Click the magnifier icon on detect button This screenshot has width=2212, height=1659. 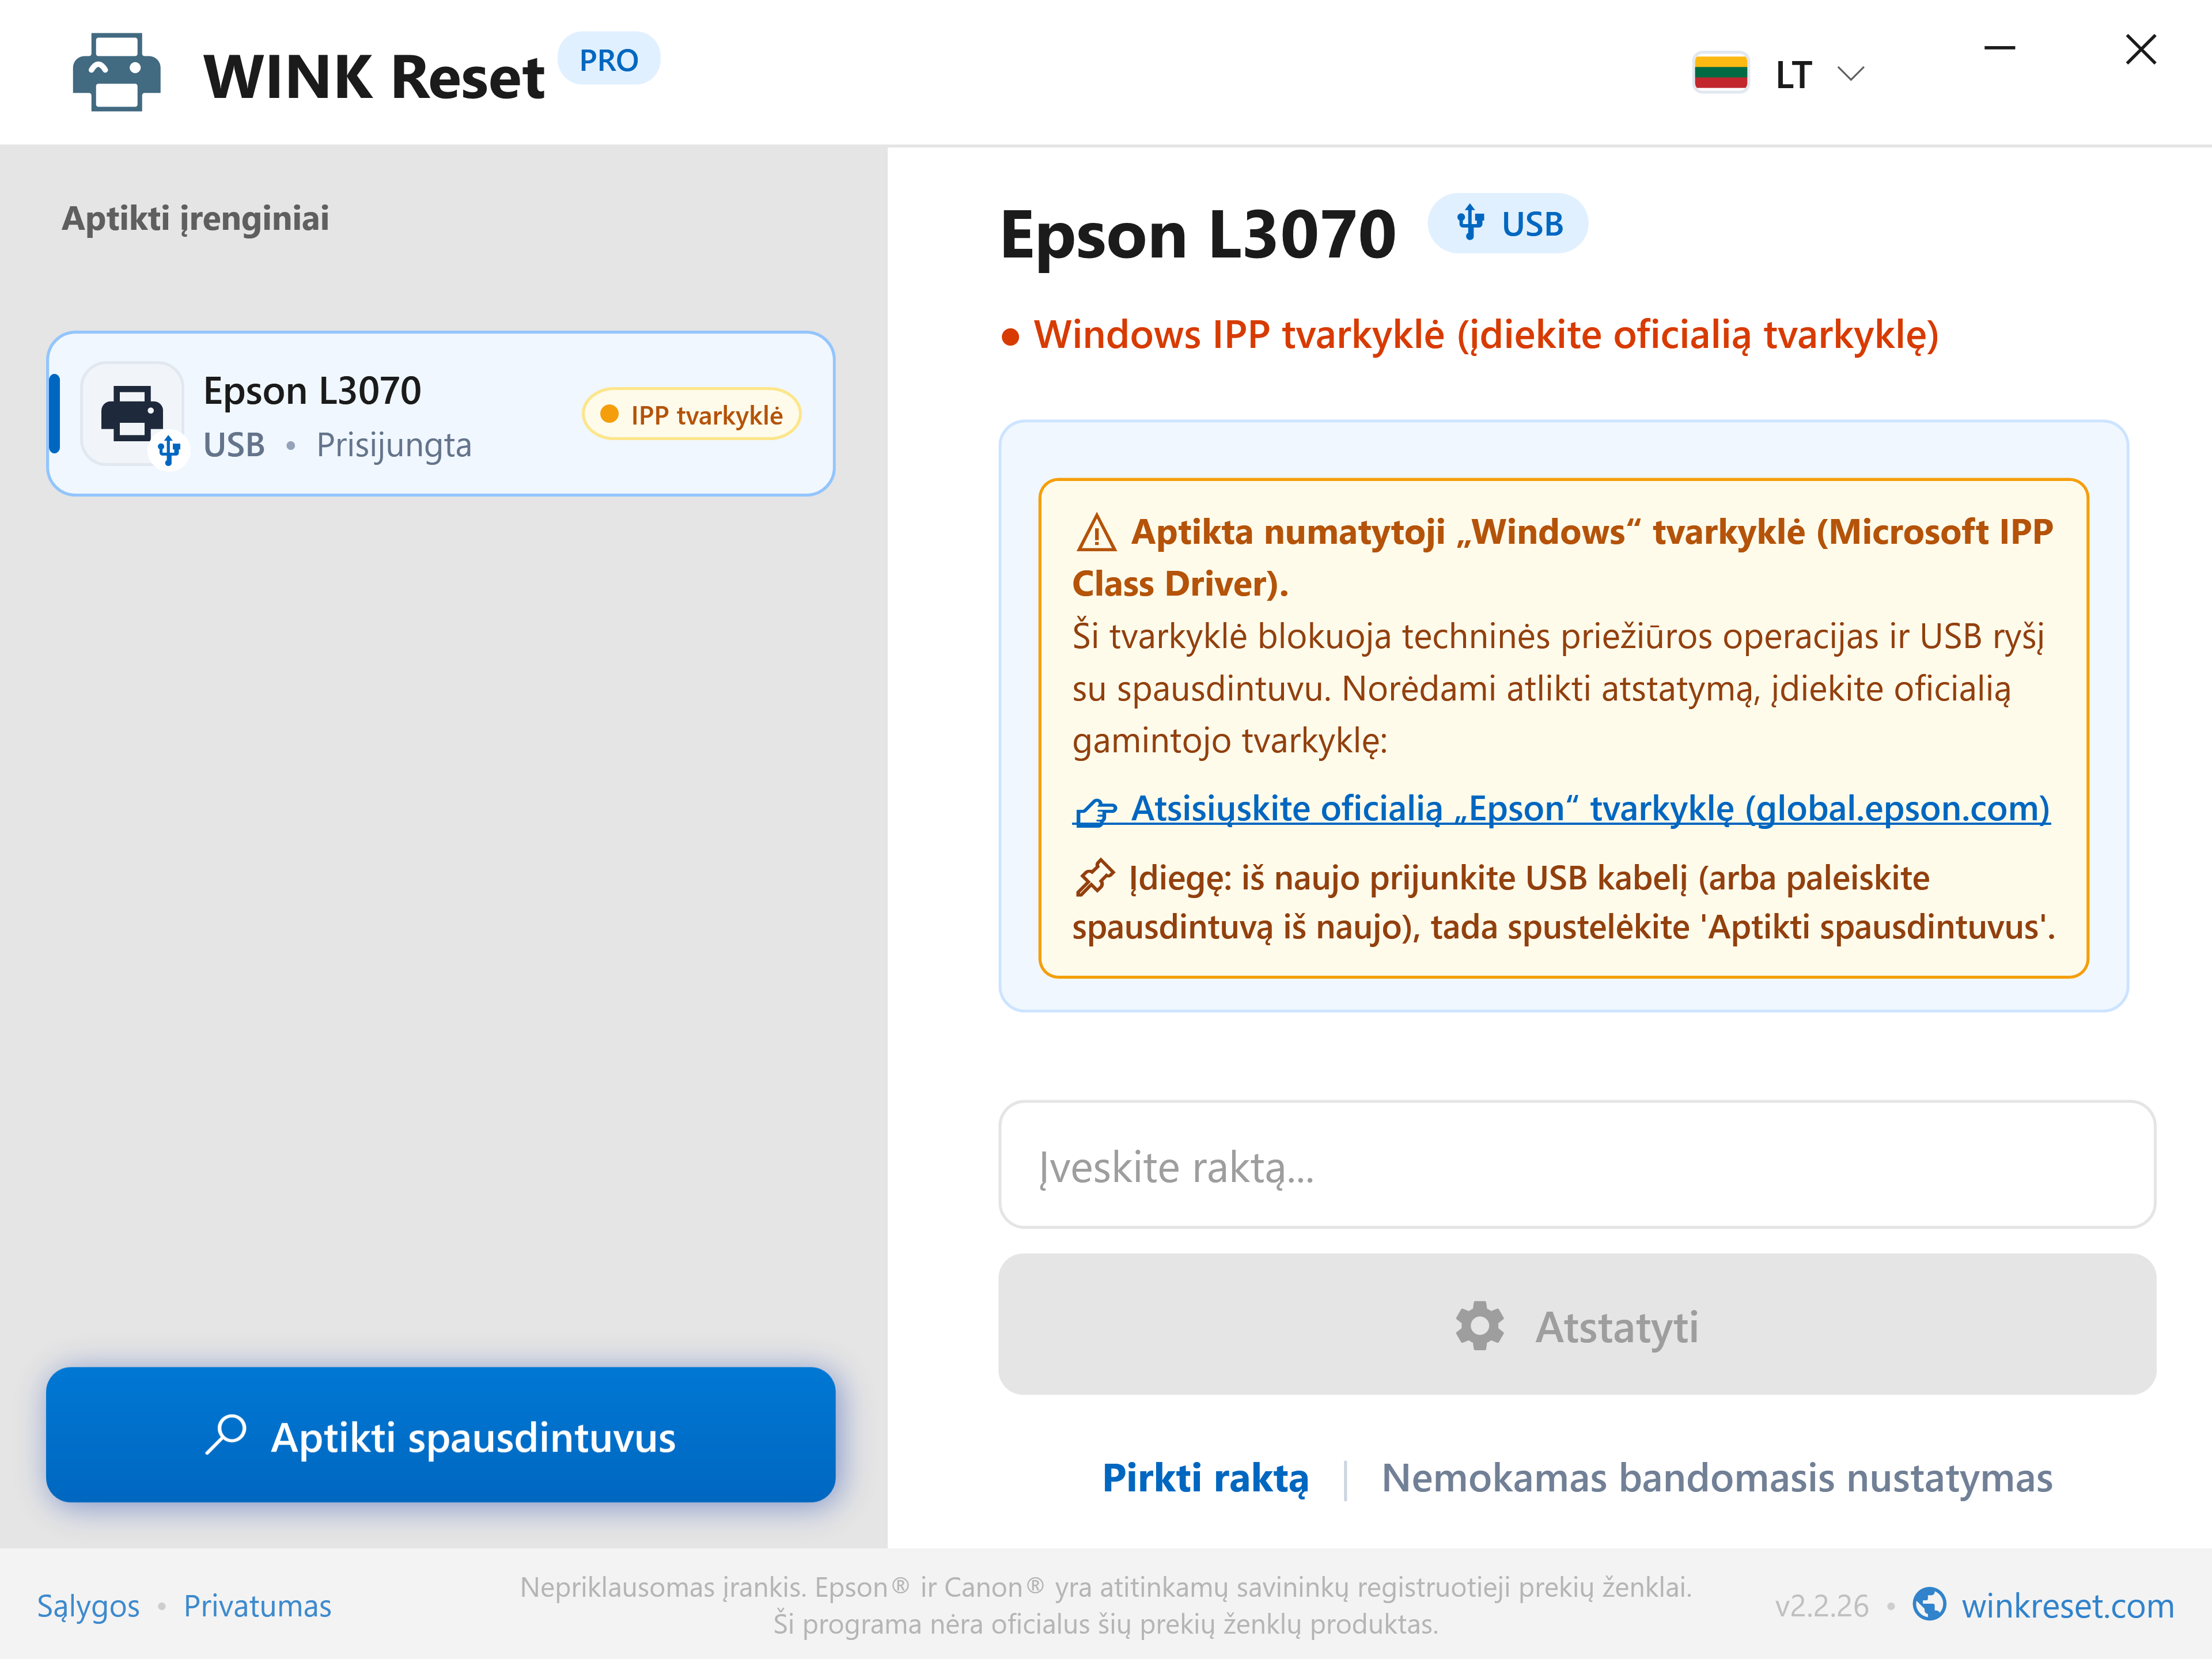click(x=227, y=1434)
